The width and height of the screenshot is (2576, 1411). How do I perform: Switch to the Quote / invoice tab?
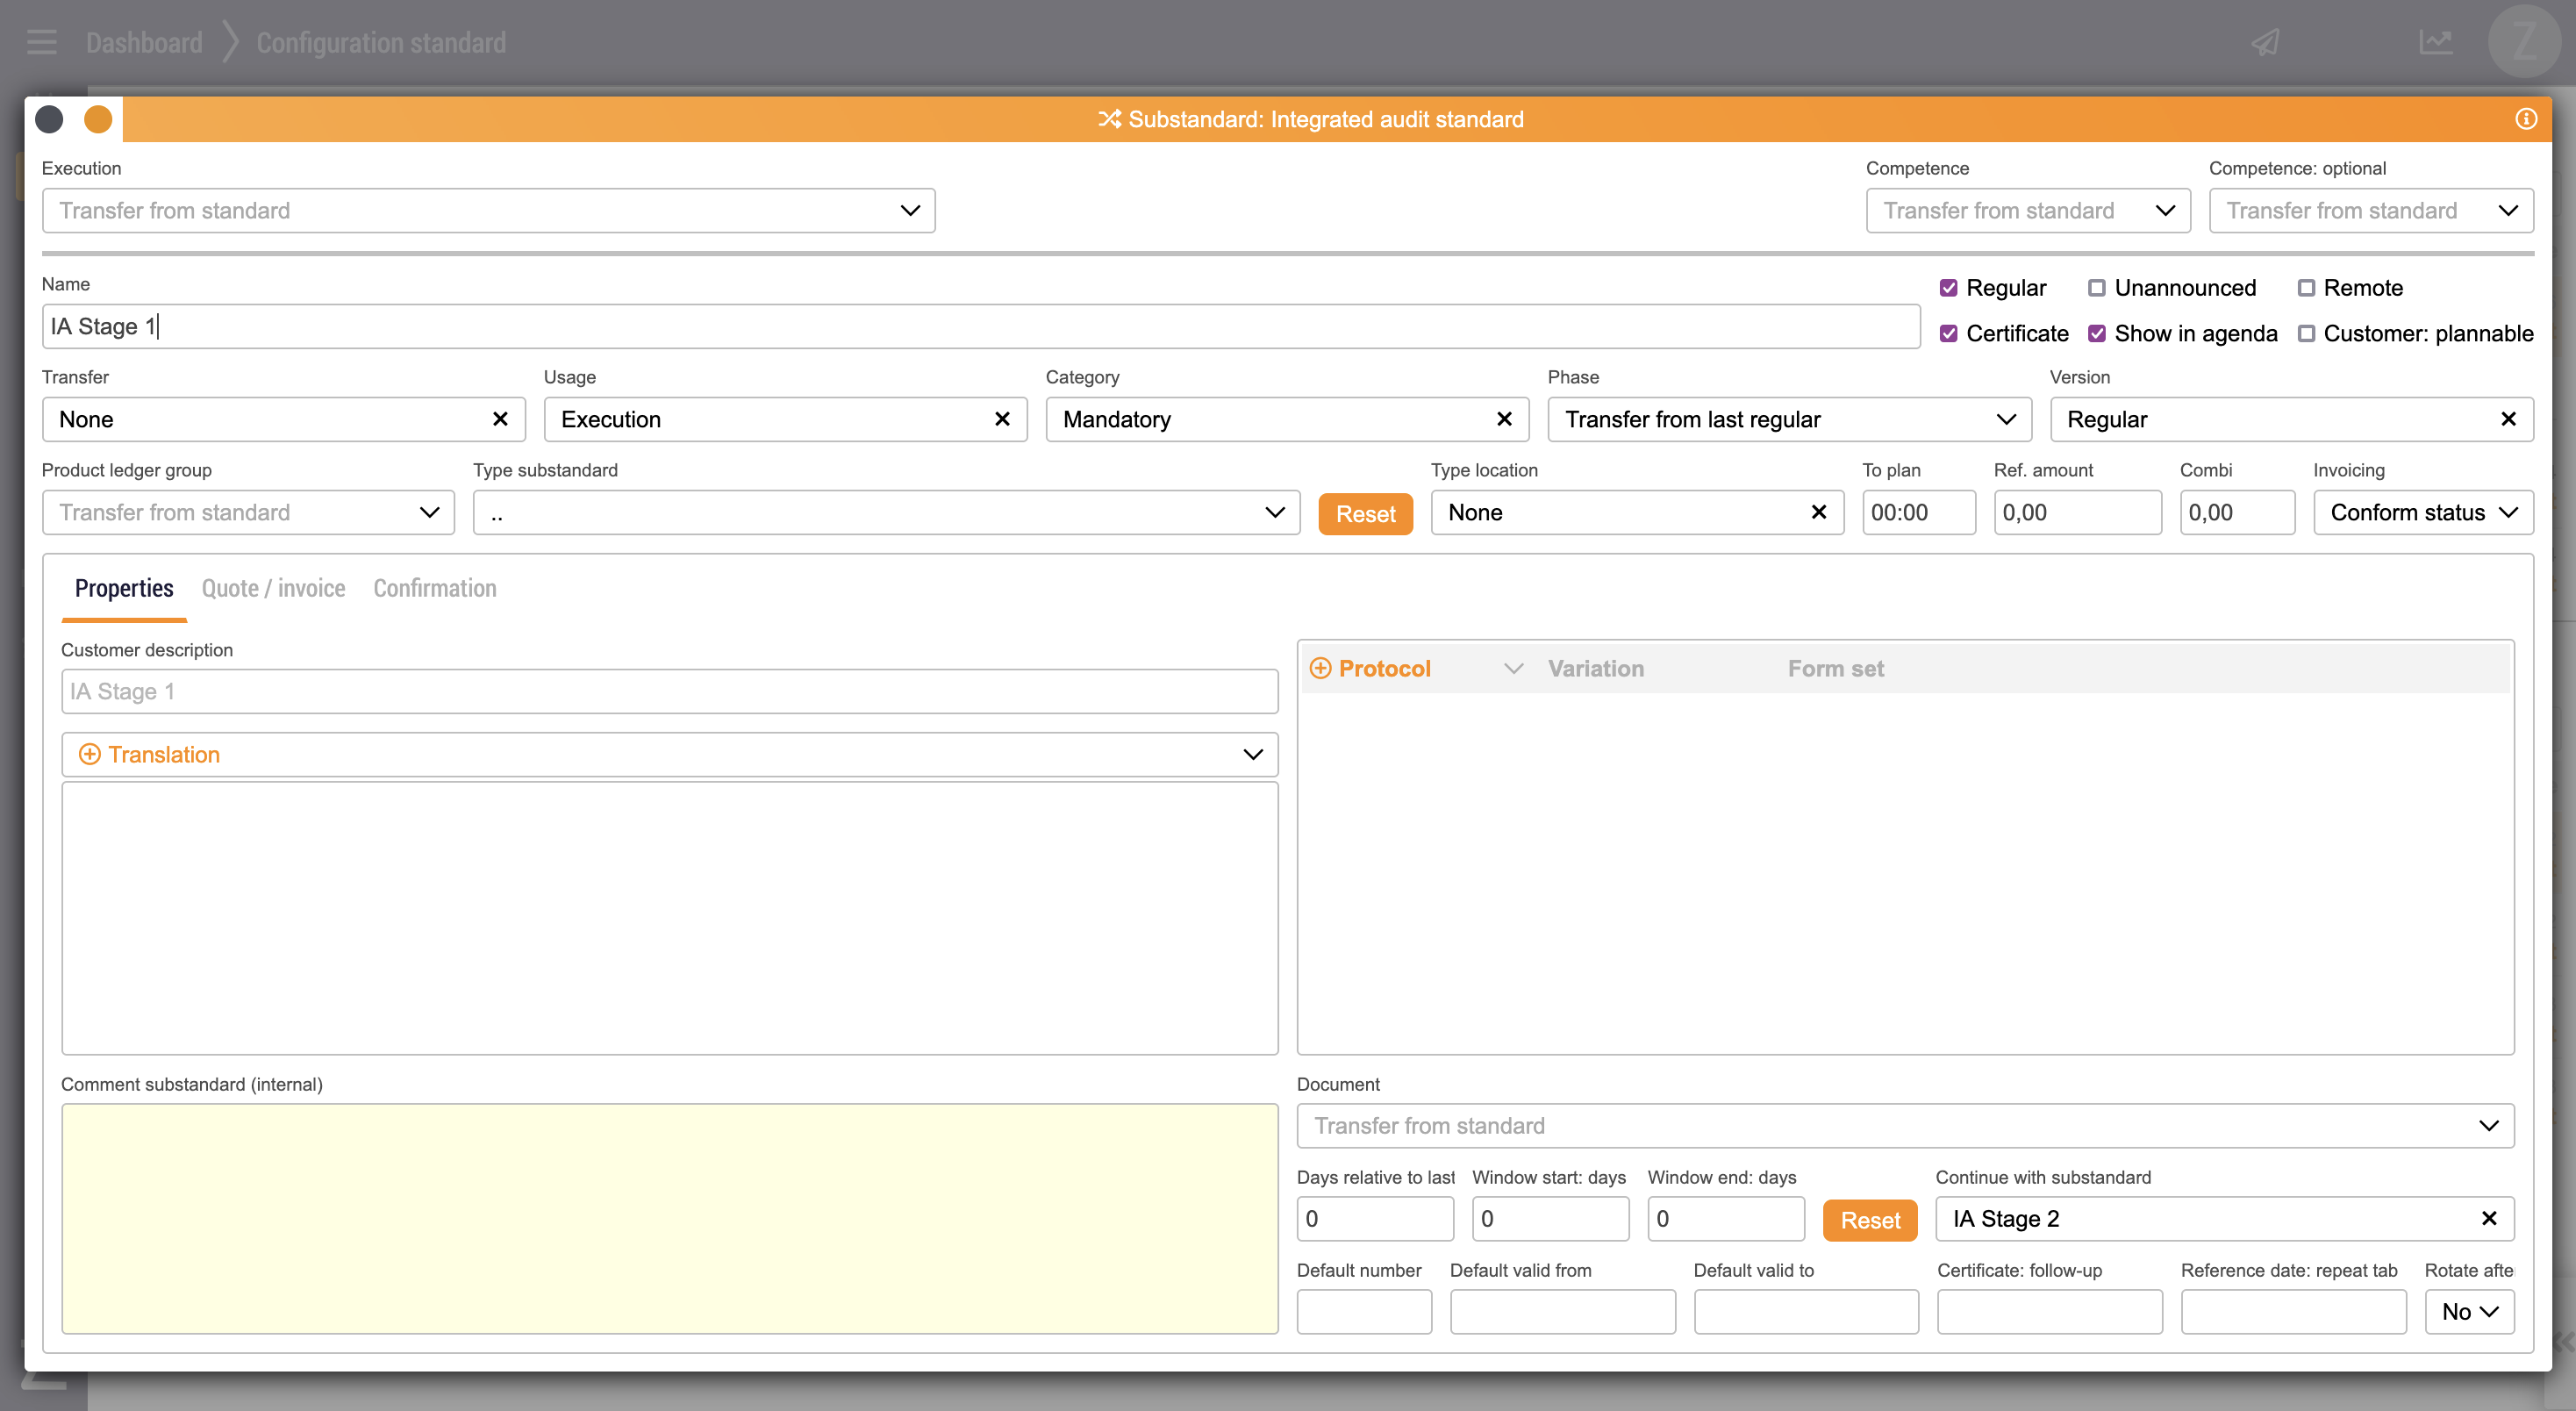point(273,588)
